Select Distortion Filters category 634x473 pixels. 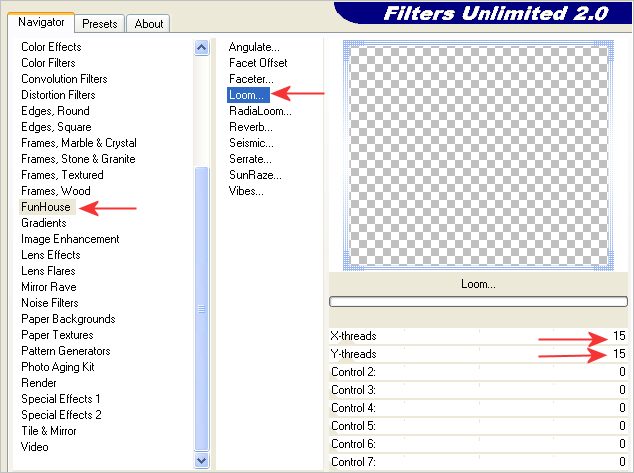pos(58,95)
